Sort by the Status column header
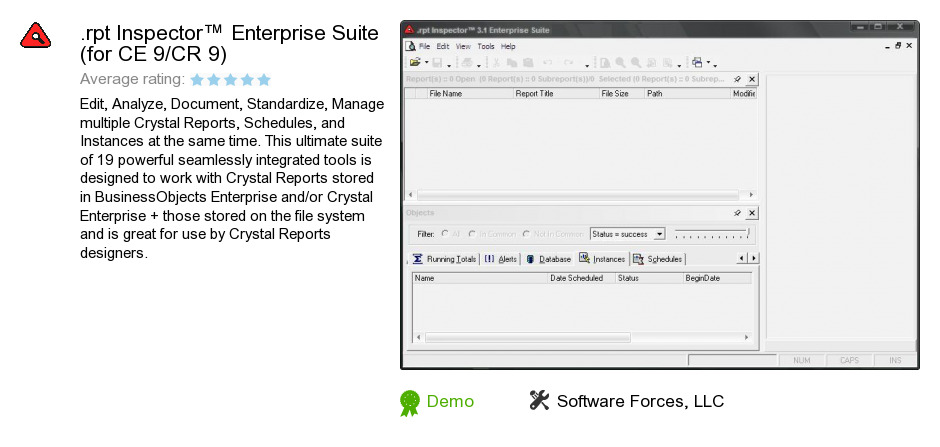 [x=649, y=278]
